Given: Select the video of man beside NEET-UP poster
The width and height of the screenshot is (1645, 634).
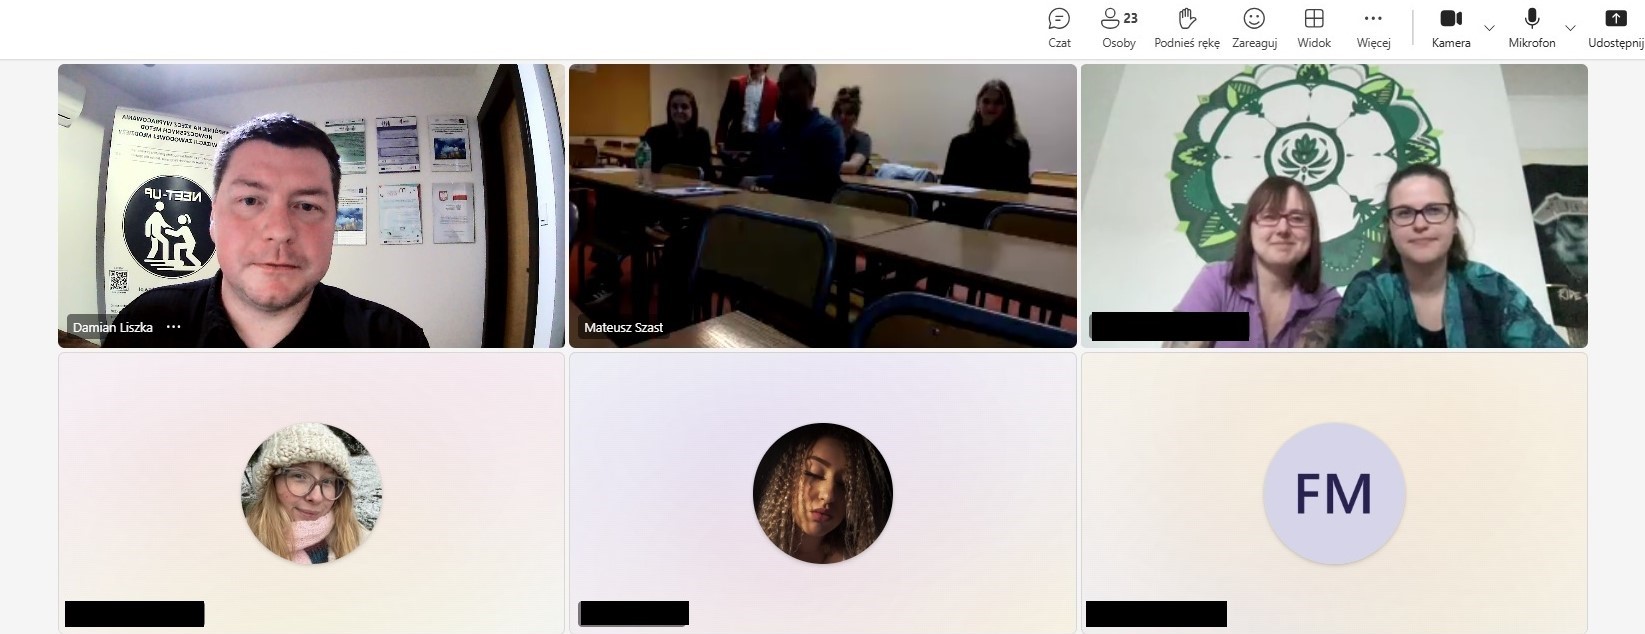Looking at the screenshot, I should [x=311, y=205].
